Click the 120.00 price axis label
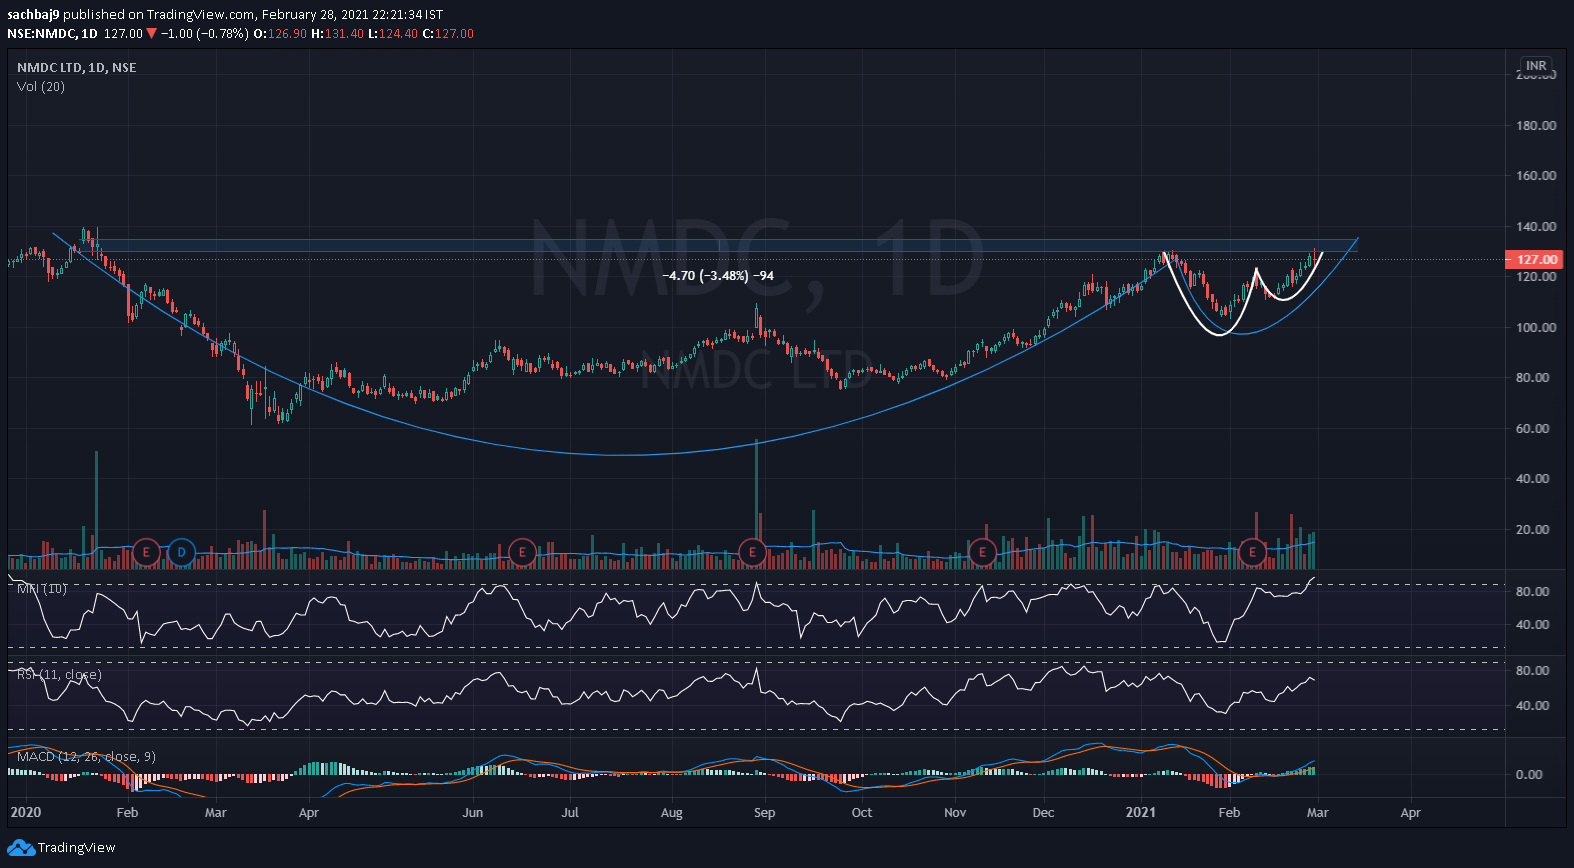 point(1536,276)
